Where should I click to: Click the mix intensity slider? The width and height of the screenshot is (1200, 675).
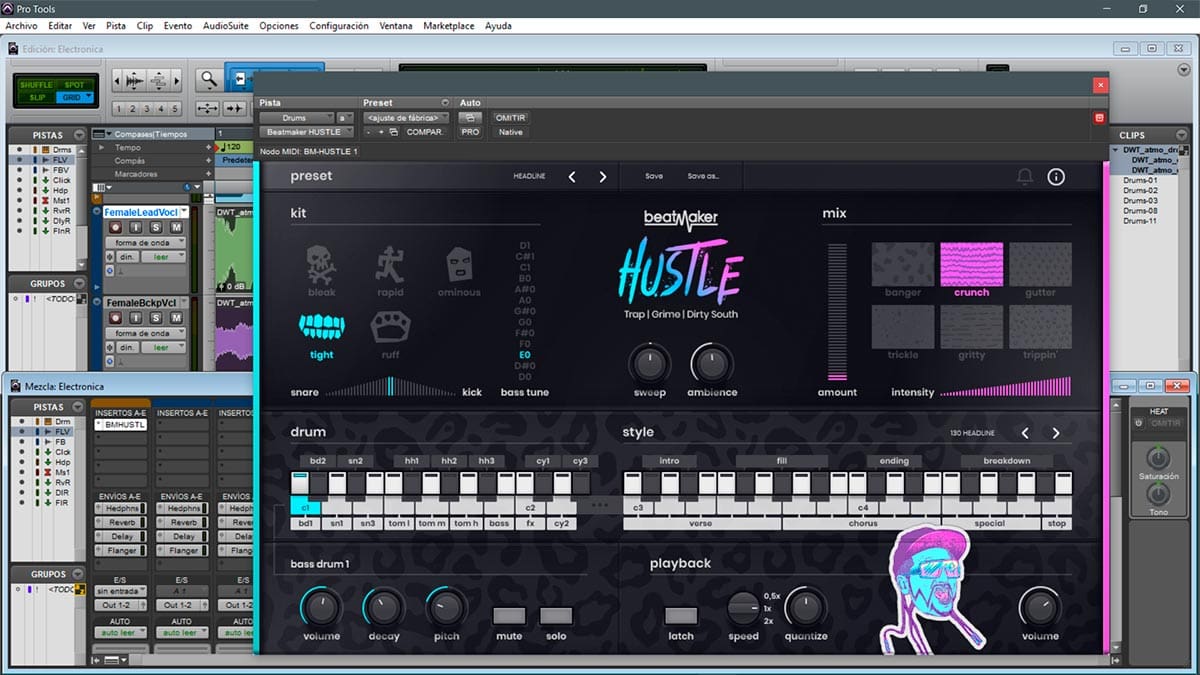tap(1005, 387)
